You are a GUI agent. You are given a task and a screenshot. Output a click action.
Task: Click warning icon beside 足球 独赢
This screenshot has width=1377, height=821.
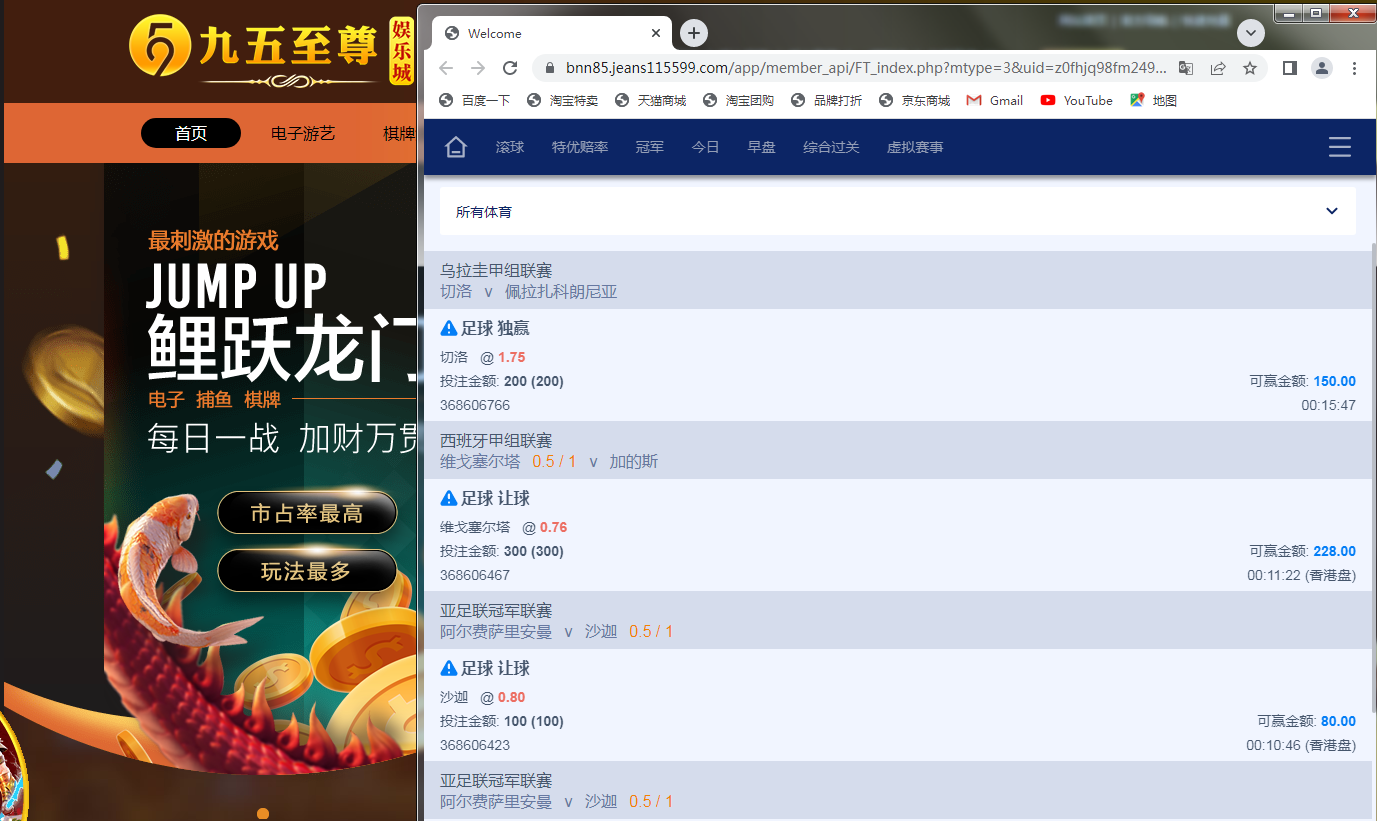[449, 328]
